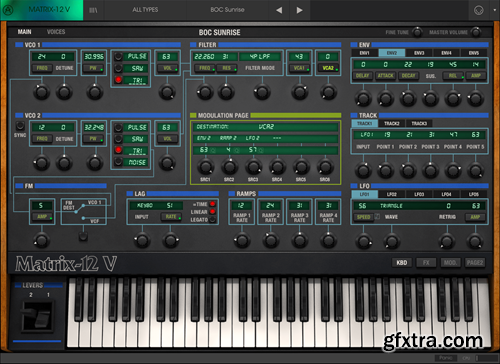Select the ENV1 tab
This screenshot has height=364, width=500.
pyautogui.click(x=364, y=53)
